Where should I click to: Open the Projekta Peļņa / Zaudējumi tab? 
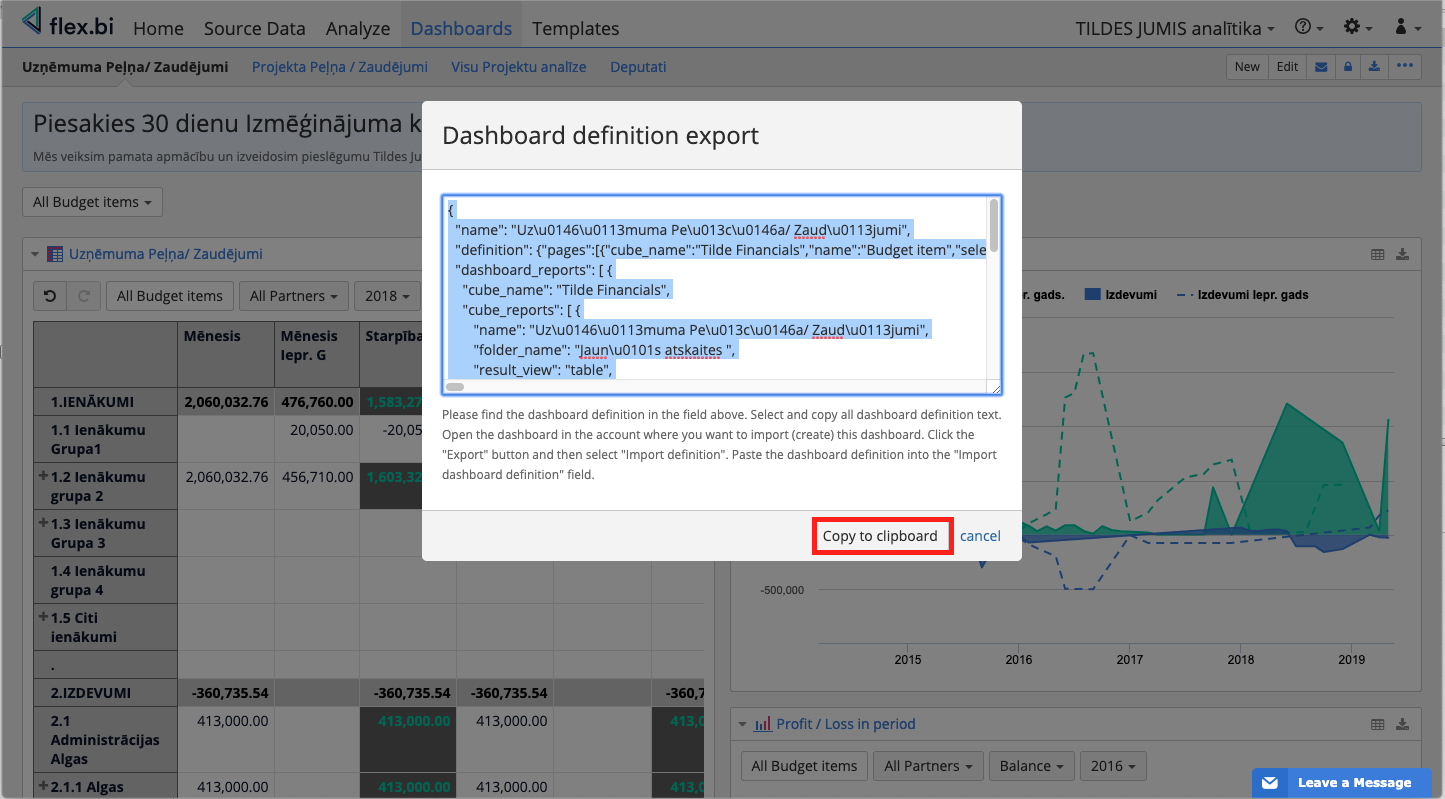[x=339, y=67]
